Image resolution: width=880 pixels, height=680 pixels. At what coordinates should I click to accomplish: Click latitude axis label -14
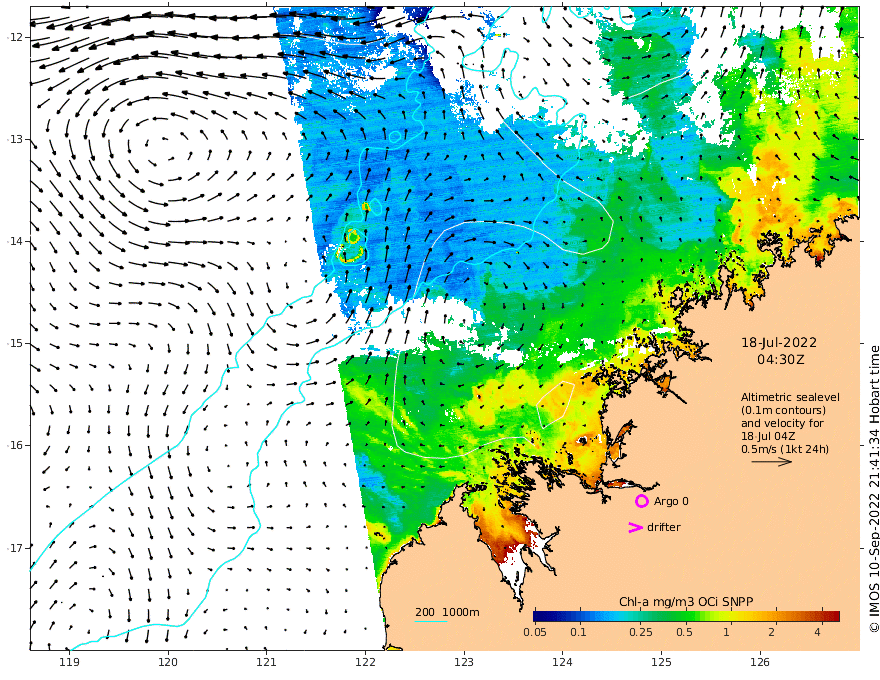coord(13,241)
